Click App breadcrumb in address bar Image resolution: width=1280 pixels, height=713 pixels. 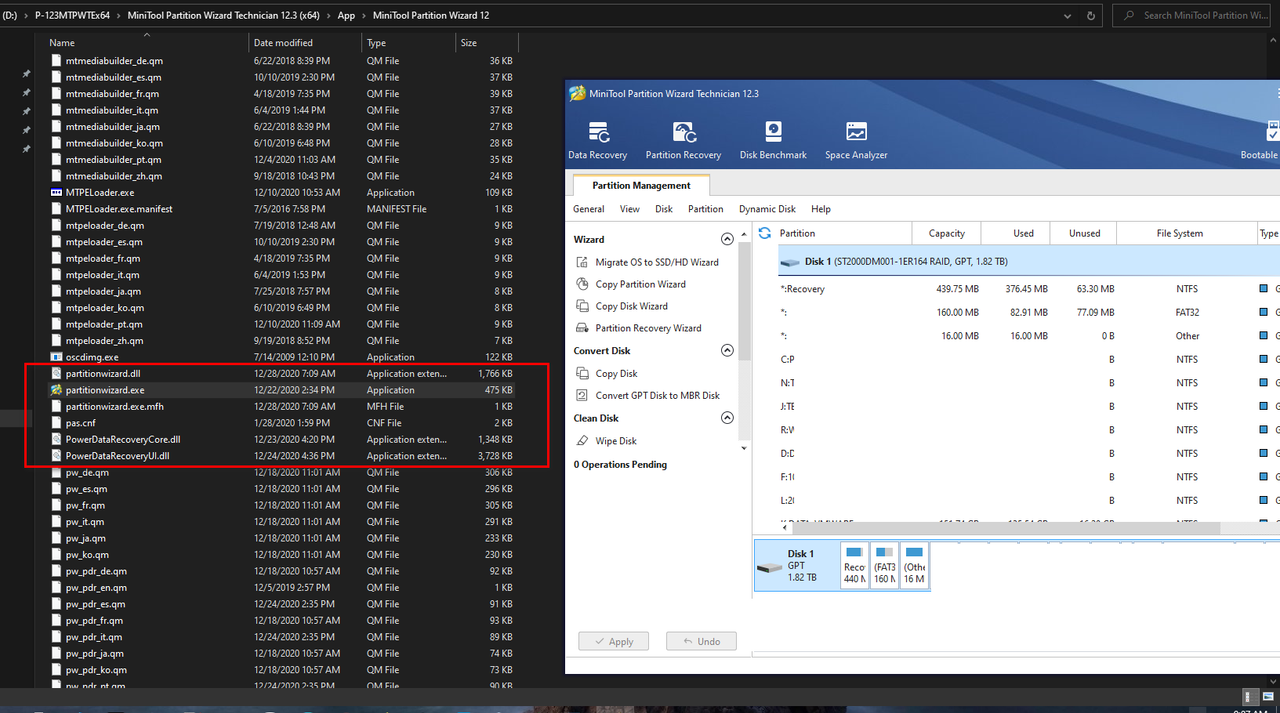346,15
